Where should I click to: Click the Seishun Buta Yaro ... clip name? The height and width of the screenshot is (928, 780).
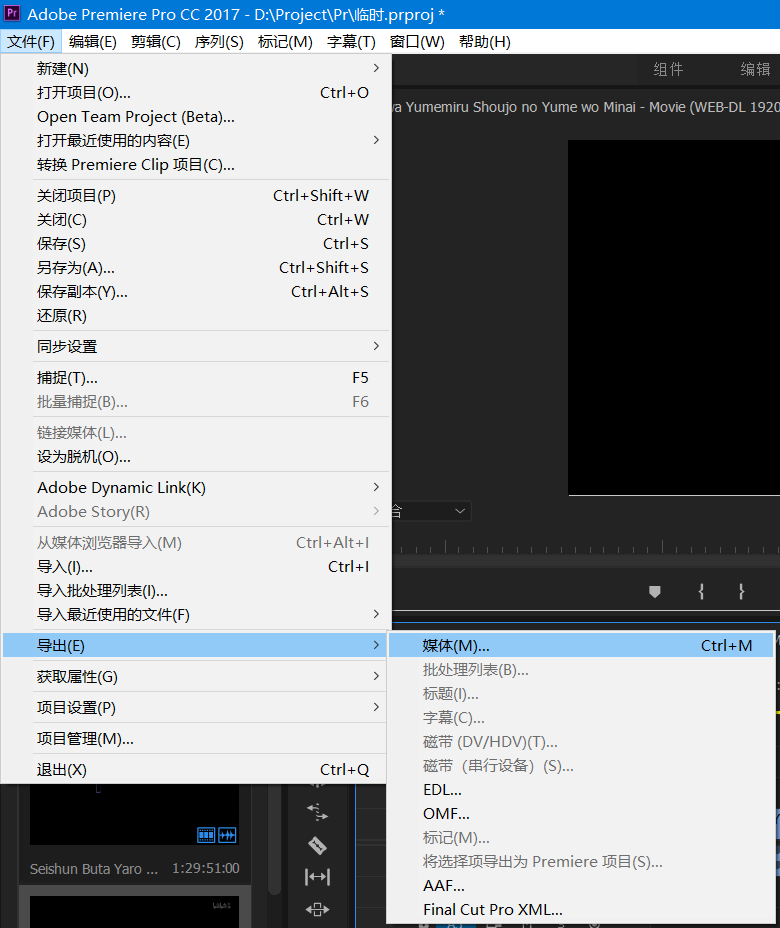pyautogui.click(x=94, y=869)
